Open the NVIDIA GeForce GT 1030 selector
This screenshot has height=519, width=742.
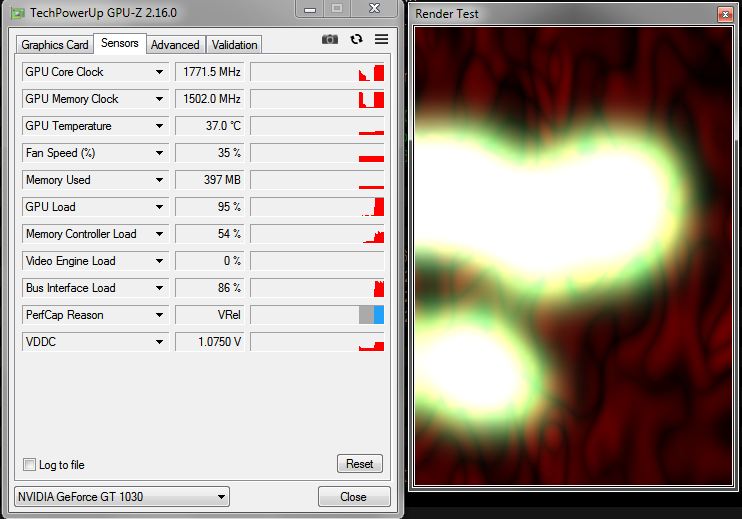pyautogui.click(x=122, y=497)
